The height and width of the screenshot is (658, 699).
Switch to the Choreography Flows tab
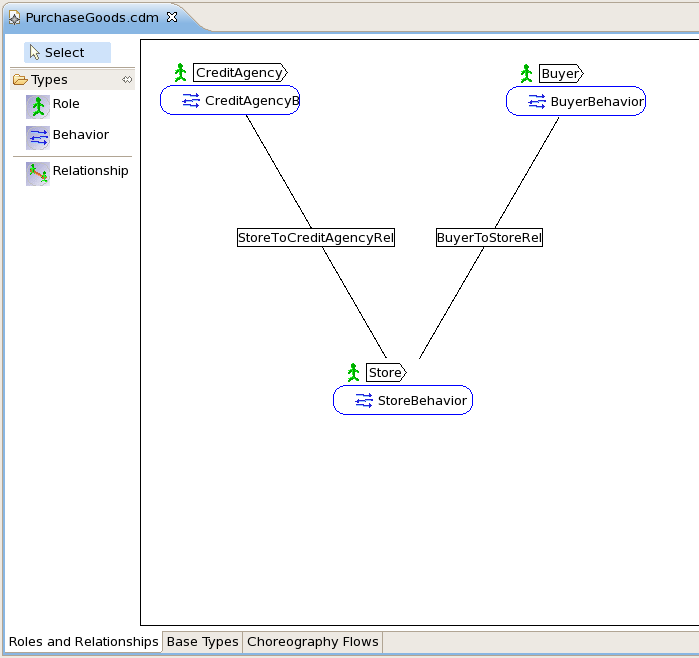pos(312,642)
